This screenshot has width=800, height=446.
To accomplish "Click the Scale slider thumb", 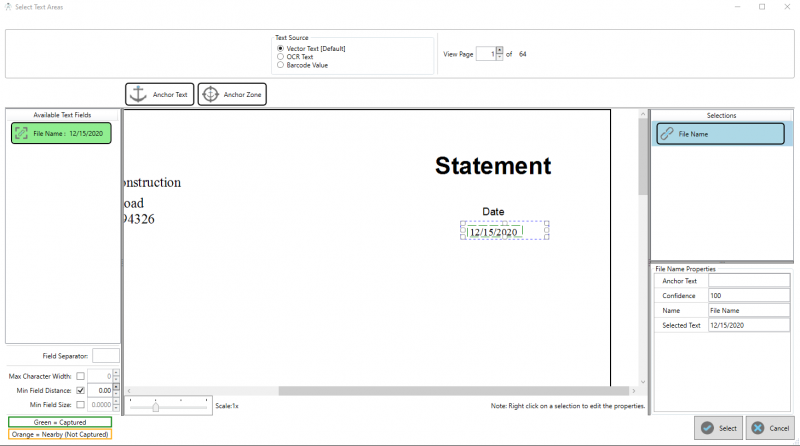I will tap(155, 406).
